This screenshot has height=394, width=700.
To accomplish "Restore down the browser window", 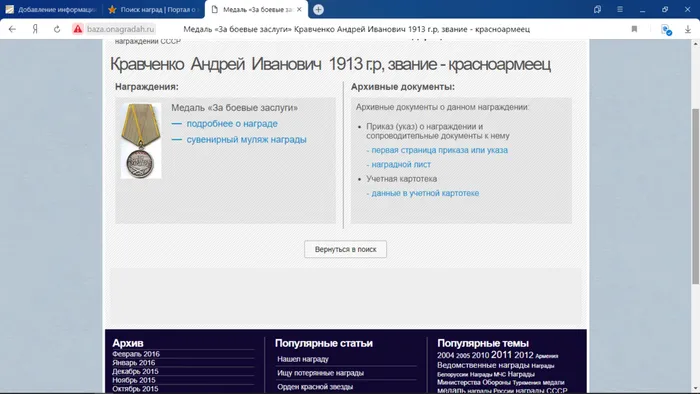I will point(665,9).
